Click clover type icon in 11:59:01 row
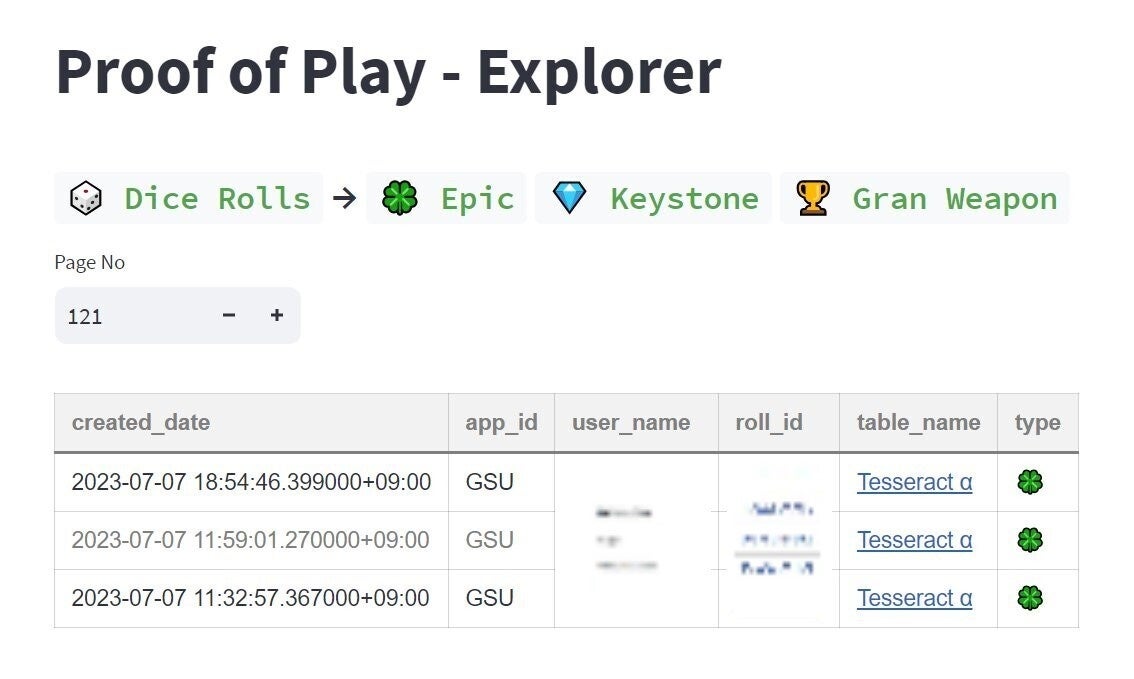 [x=1030, y=540]
